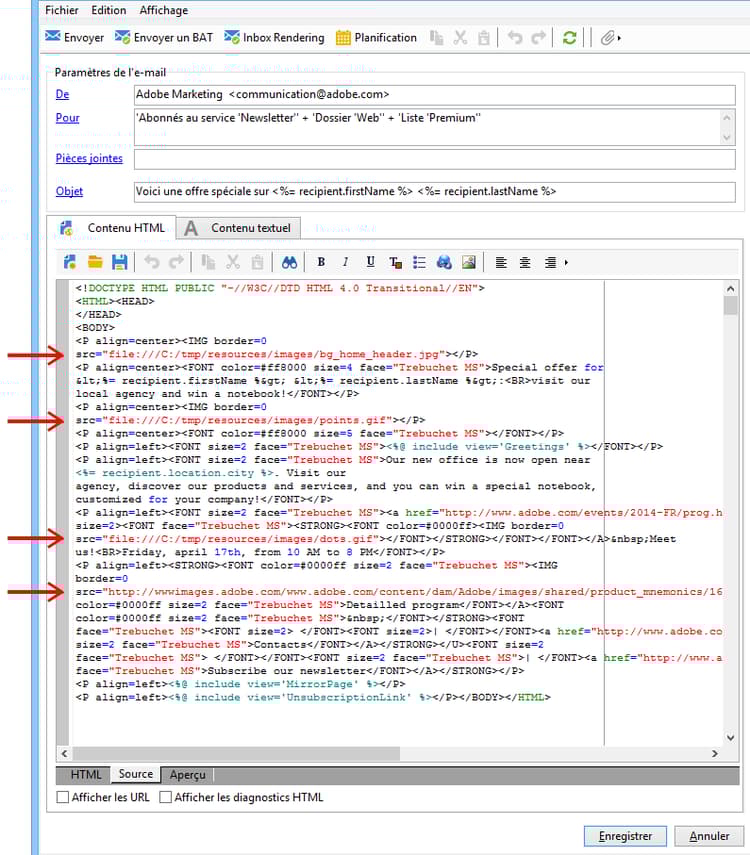This screenshot has width=750, height=855.
Task: Click the green refresh icon
Action: pos(569,38)
